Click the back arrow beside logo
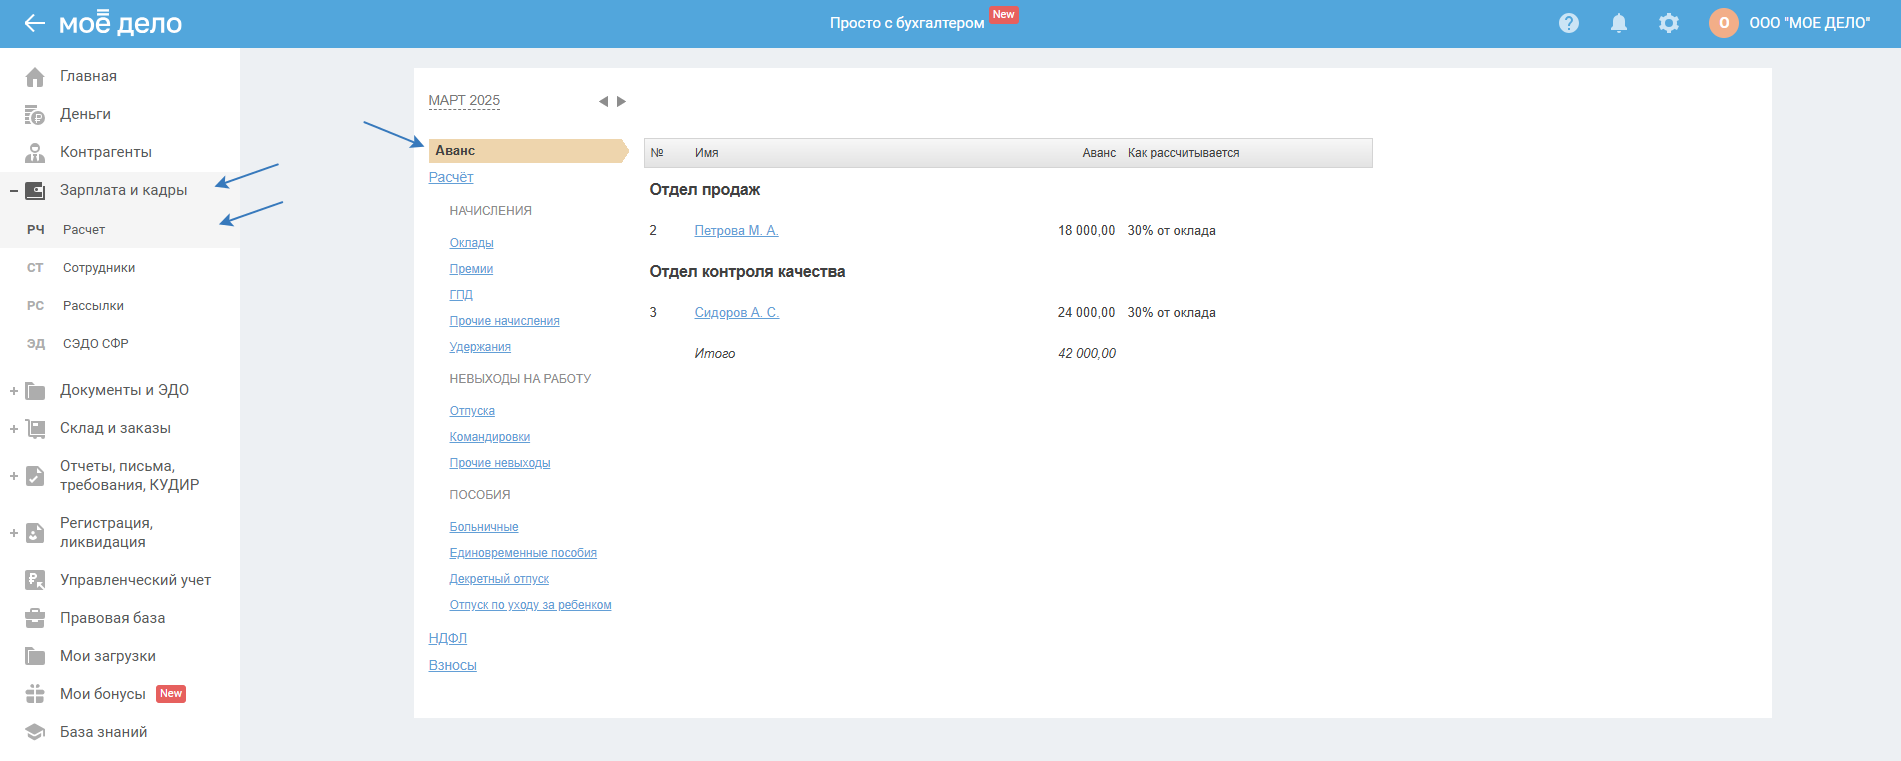 point(34,23)
